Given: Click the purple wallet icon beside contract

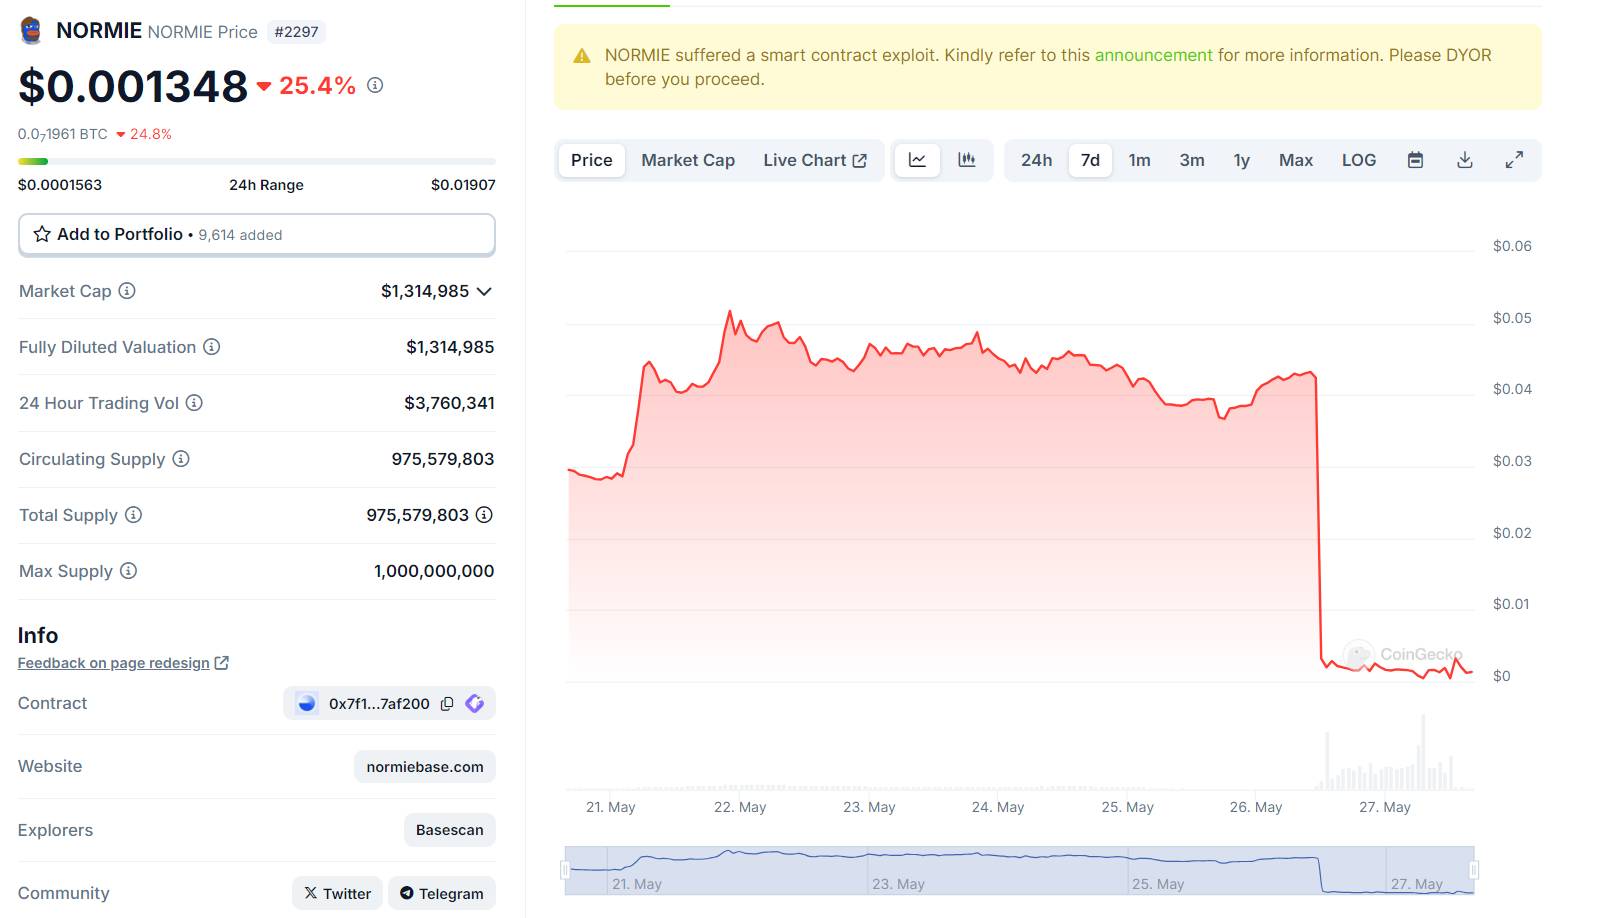Looking at the screenshot, I should [475, 704].
